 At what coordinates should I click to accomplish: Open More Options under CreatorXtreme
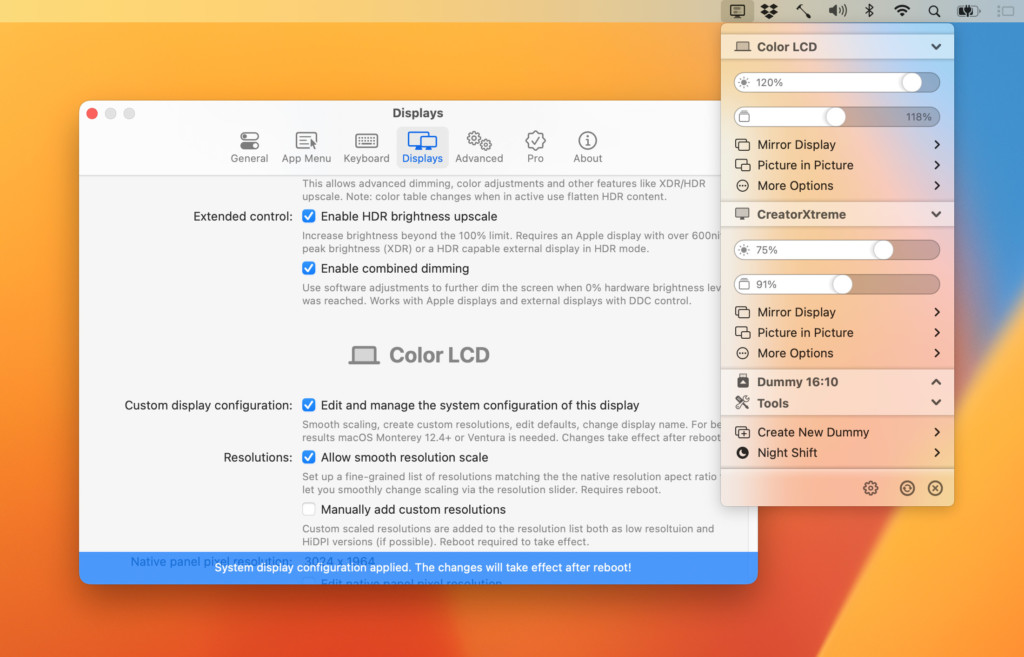837,353
